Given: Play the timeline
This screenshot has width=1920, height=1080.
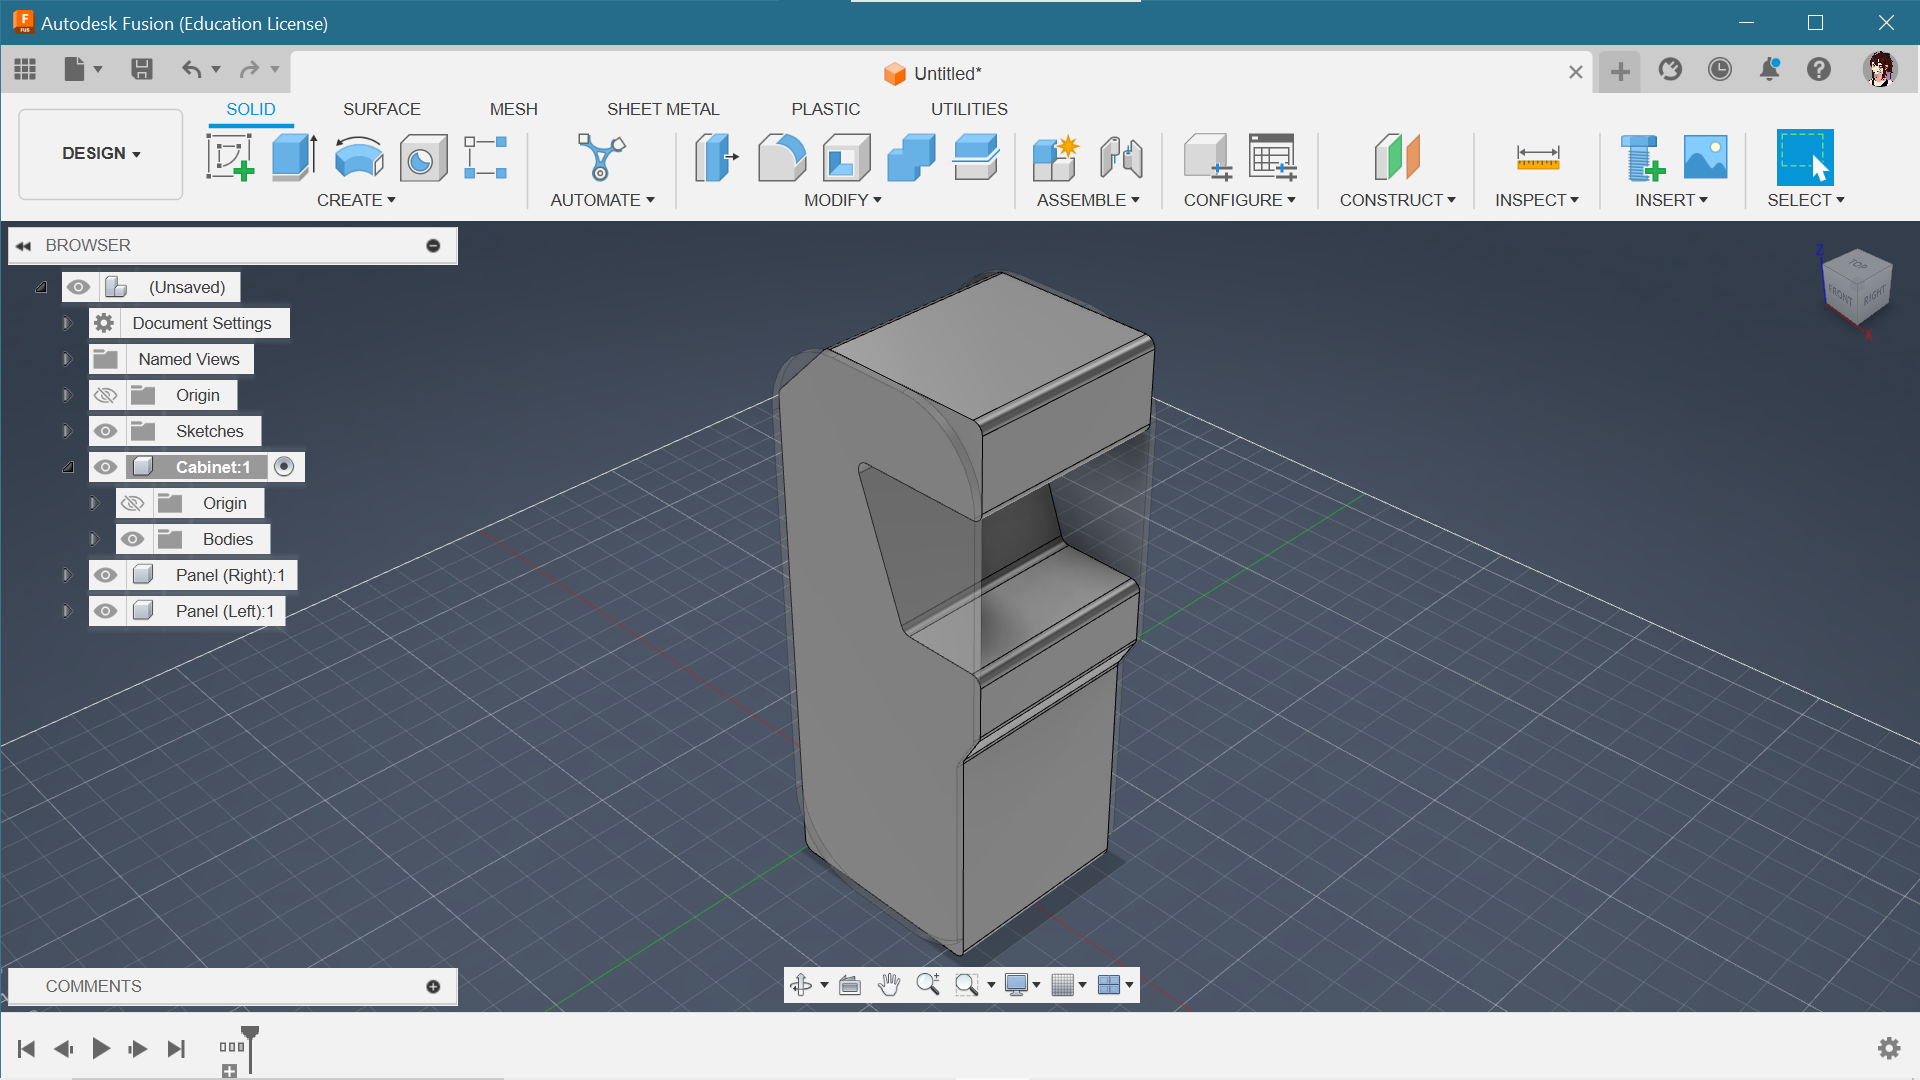Looking at the screenshot, I should [x=101, y=1048].
